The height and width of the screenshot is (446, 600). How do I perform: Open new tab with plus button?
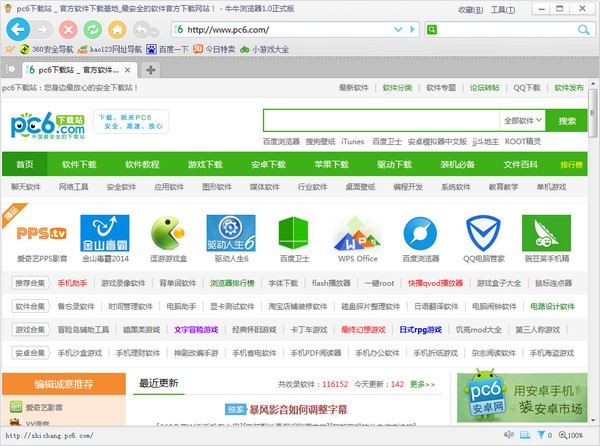click(151, 70)
